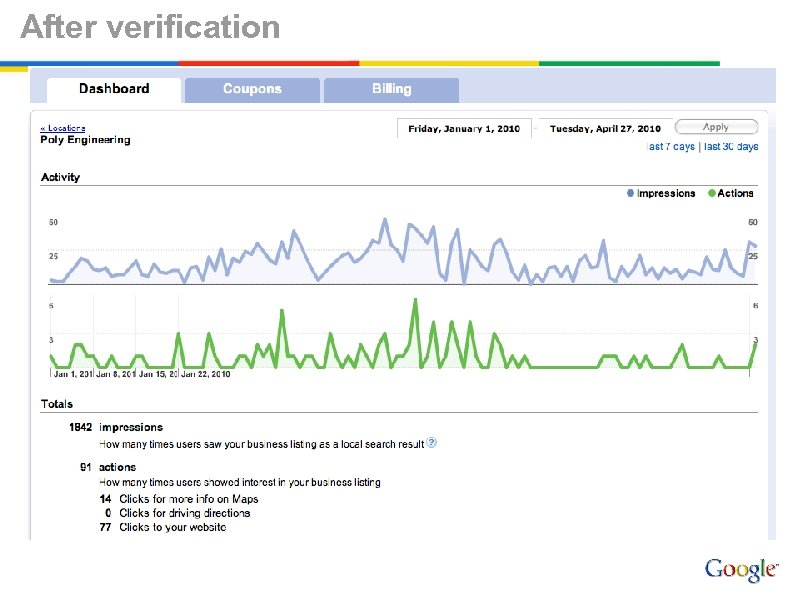The height and width of the screenshot is (600, 800).
Task: Click the Poly Engineering business name
Action: [x=85, y=140]
